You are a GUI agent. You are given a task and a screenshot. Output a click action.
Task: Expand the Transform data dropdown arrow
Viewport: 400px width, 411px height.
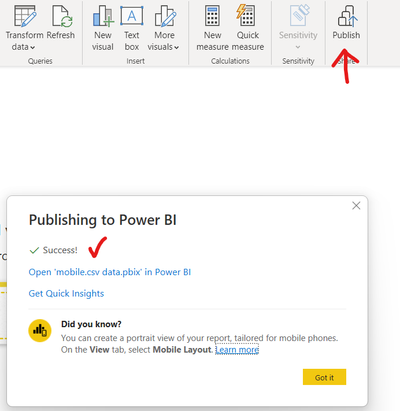[x=33, y=48]
